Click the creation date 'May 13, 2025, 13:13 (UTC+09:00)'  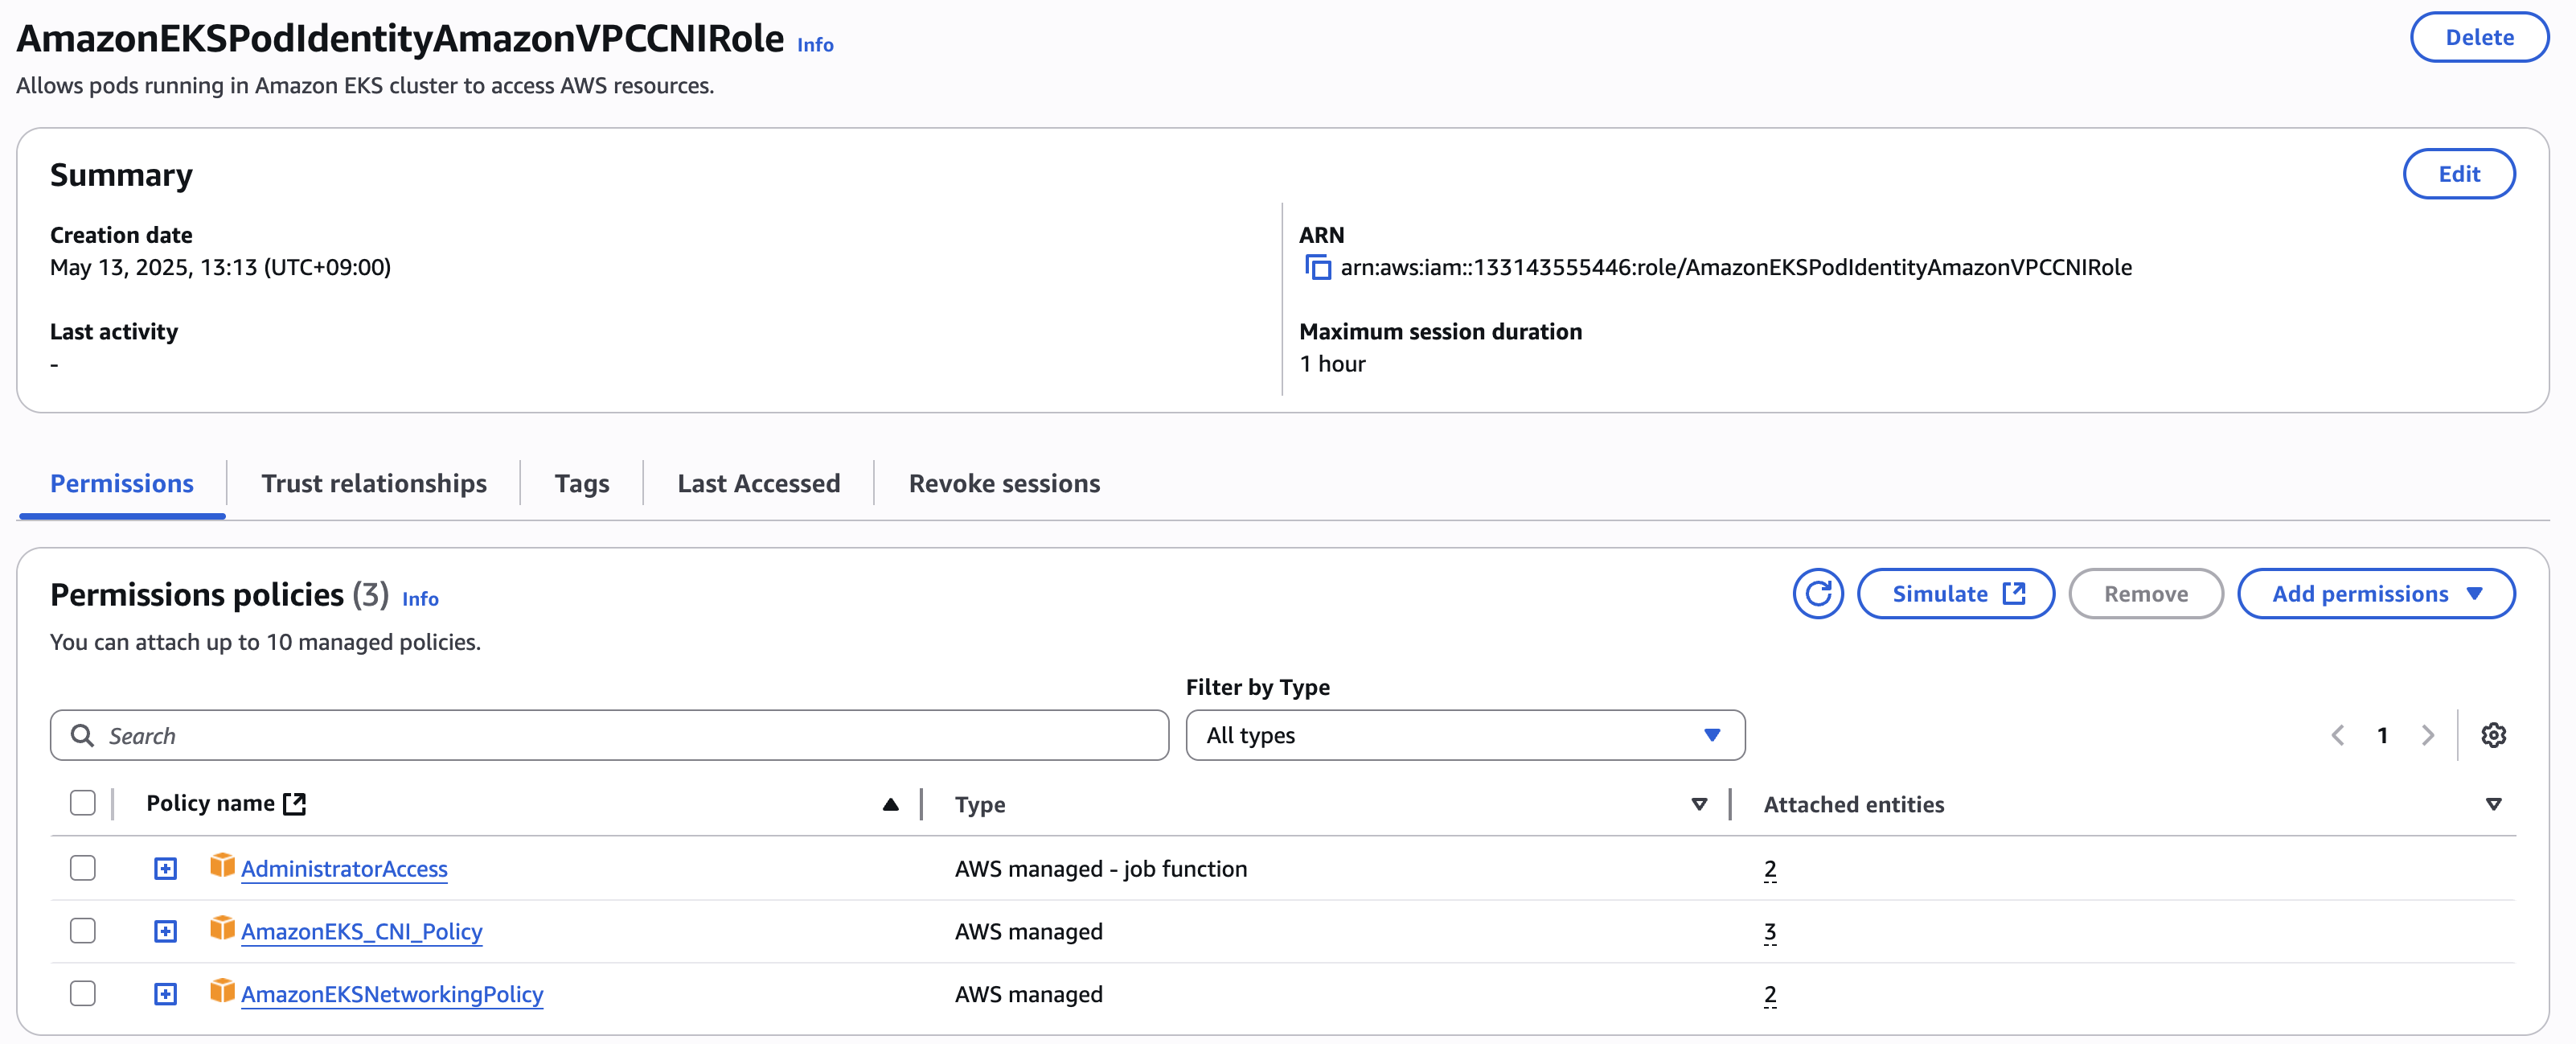[220, 267]
